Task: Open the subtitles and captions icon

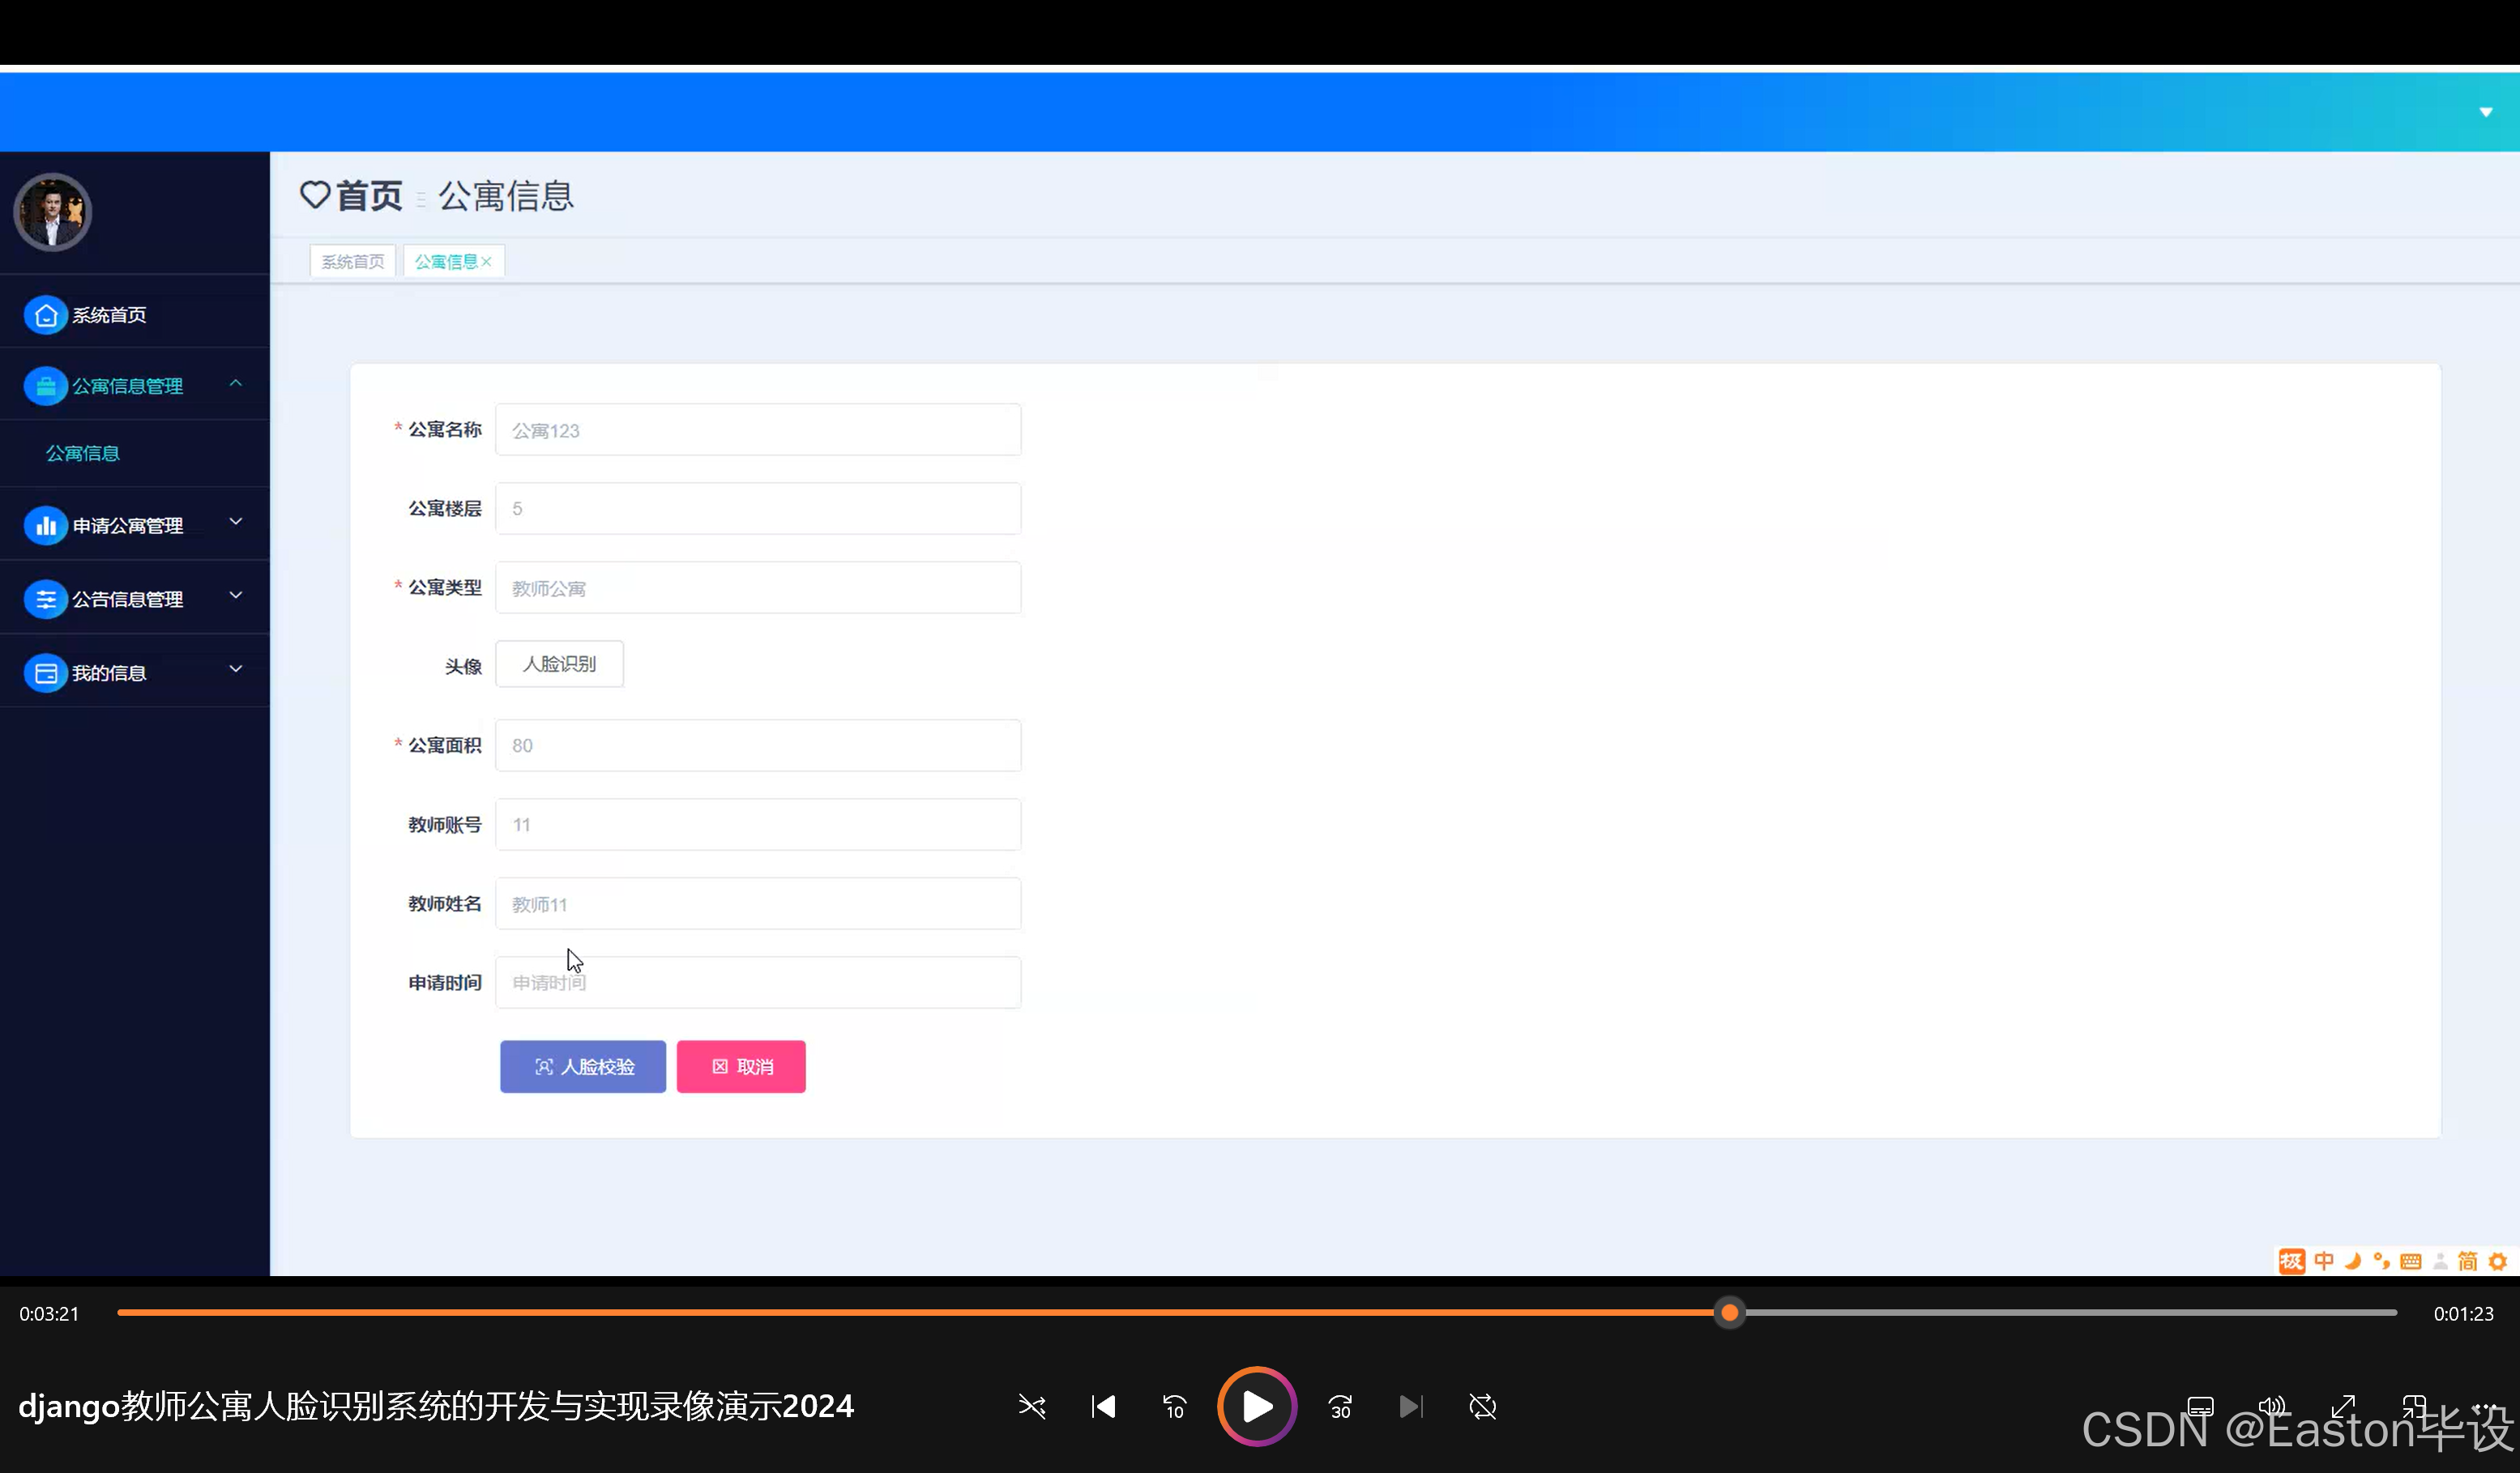Action: pyautogui.click(x=2201, y=1407)
